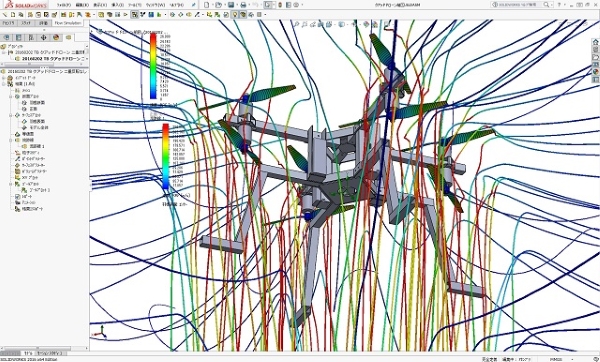Open the FeatureManager design tree panel tab

coord(6,38)
